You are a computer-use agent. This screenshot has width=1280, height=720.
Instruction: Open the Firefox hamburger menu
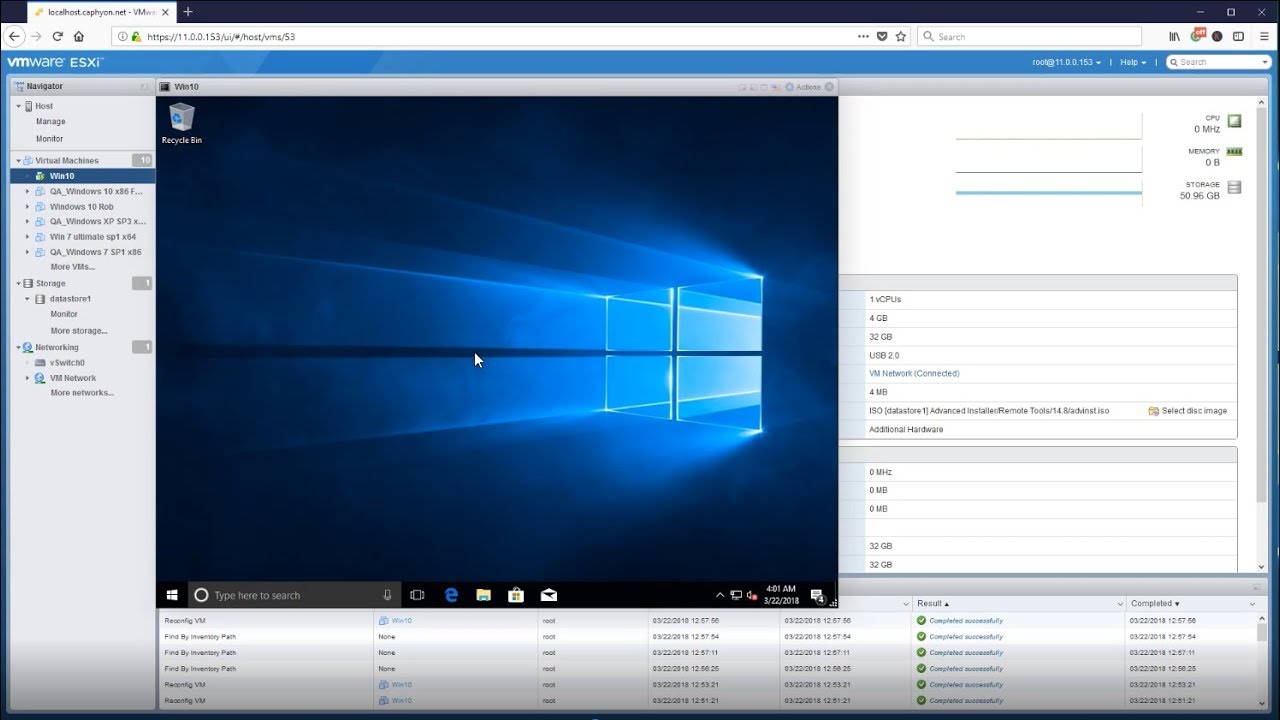1262,36
